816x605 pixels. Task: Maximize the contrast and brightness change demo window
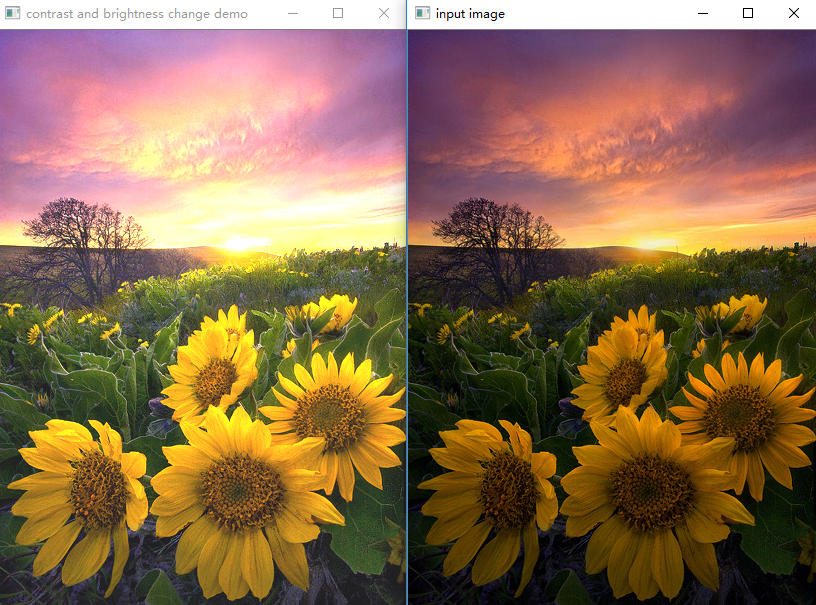[338, 13]
